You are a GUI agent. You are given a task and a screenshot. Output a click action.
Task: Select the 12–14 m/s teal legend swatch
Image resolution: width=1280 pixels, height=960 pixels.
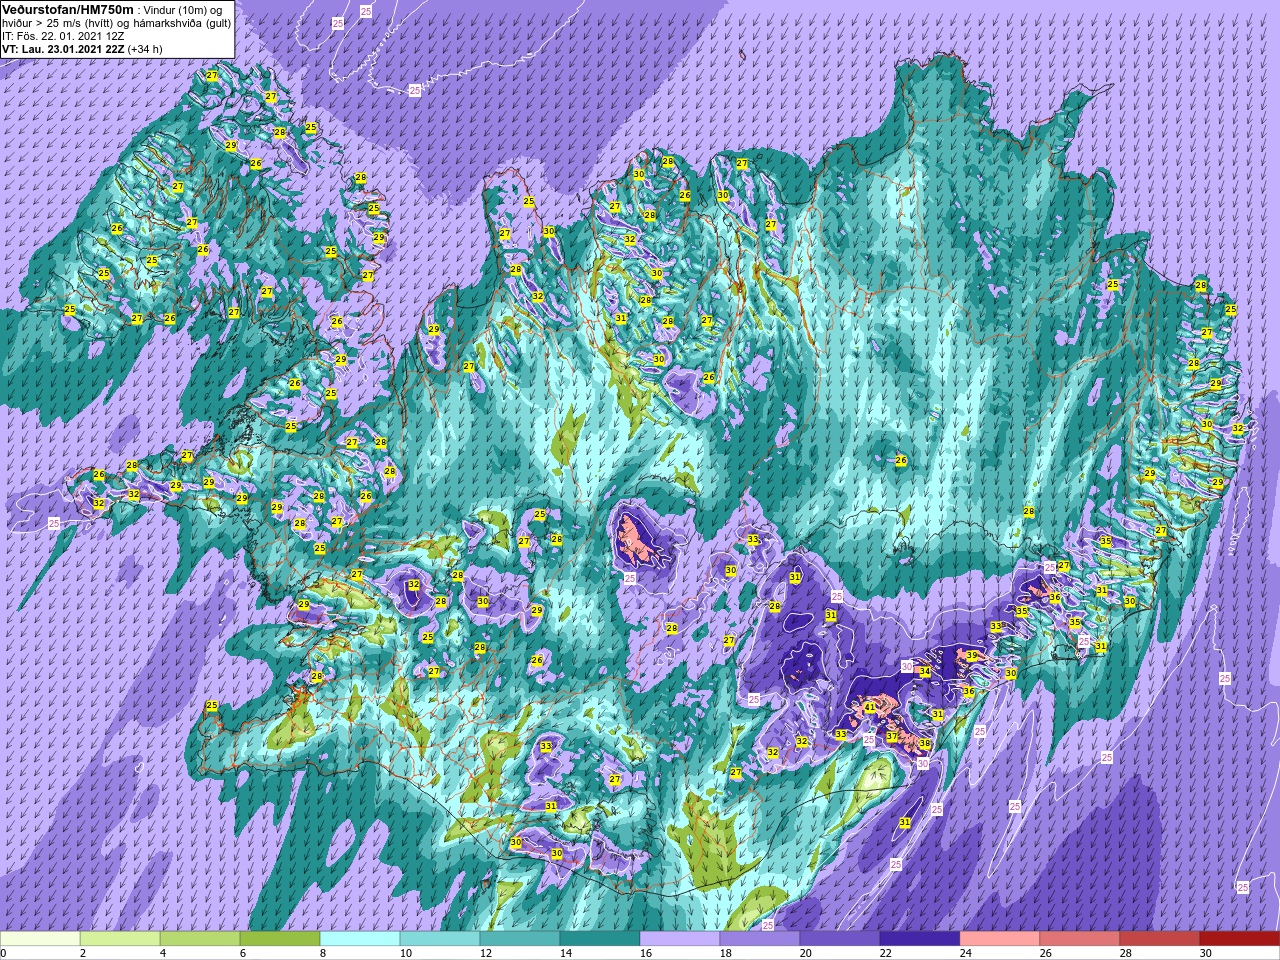pyautogui.click(x=520, y=939)
